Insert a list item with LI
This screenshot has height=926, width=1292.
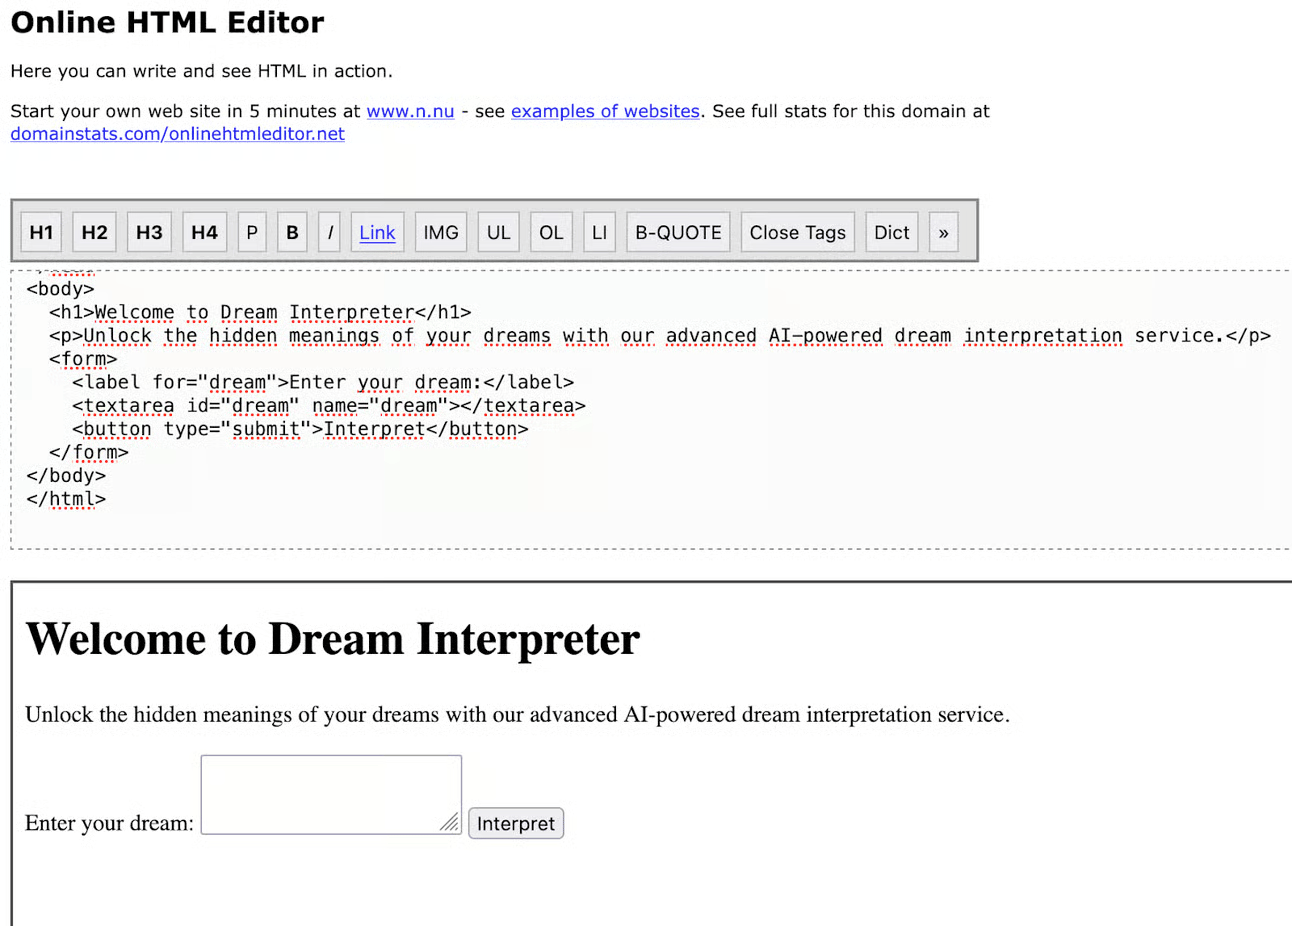[x=599, y=232]
